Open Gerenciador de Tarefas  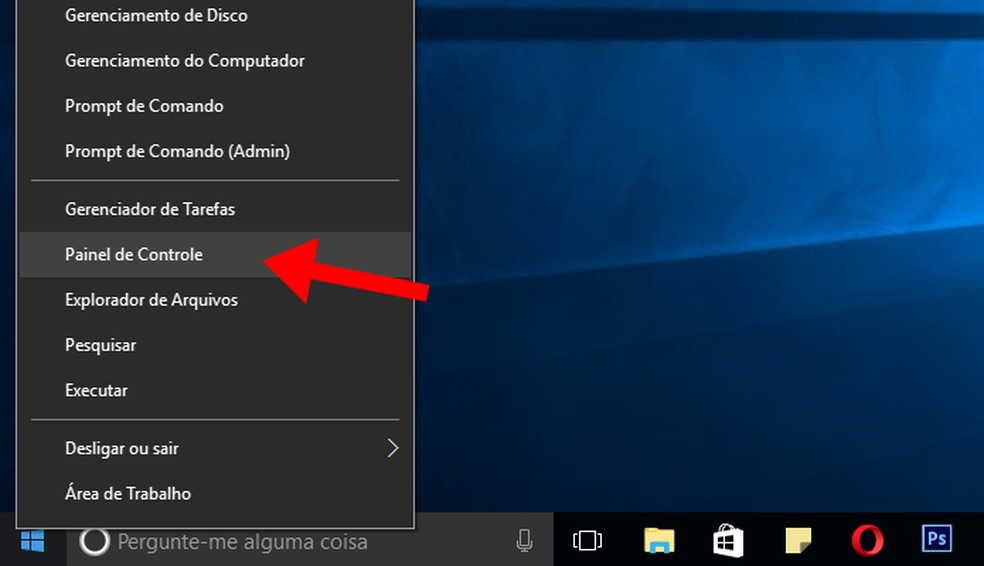pyautogui.click(x=215, y=209)
